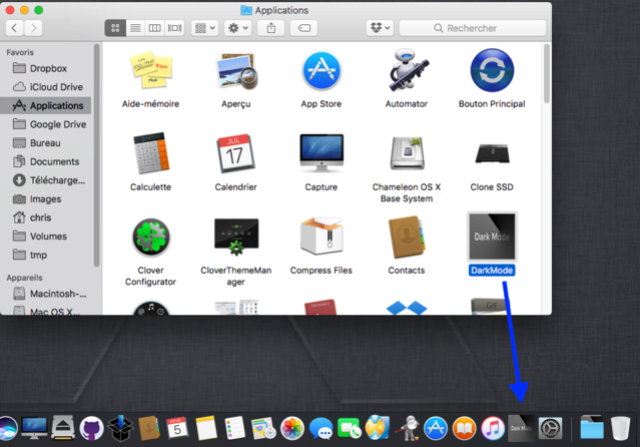Select the Automator app

(x=407, y=70)
